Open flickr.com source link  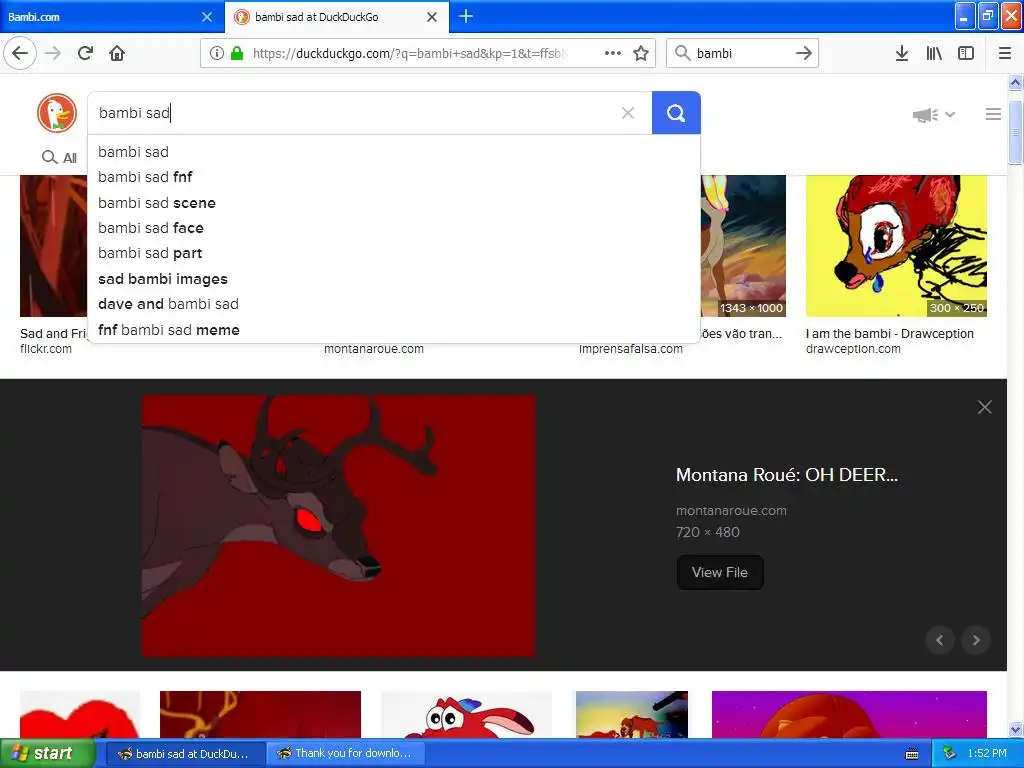[46, 349]
